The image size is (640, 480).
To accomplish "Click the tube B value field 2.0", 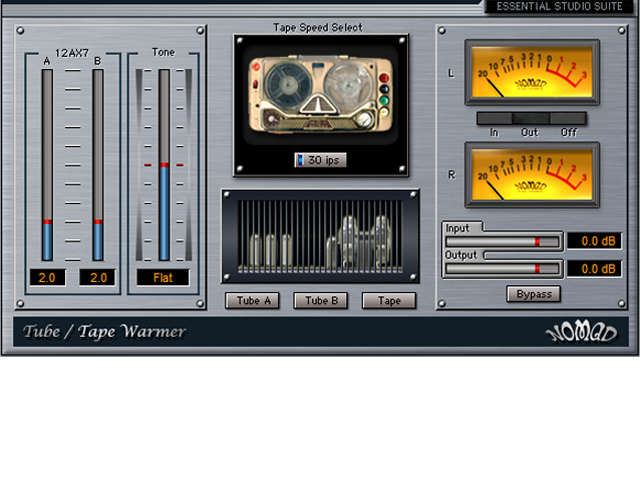I will (x=98, y=278).
